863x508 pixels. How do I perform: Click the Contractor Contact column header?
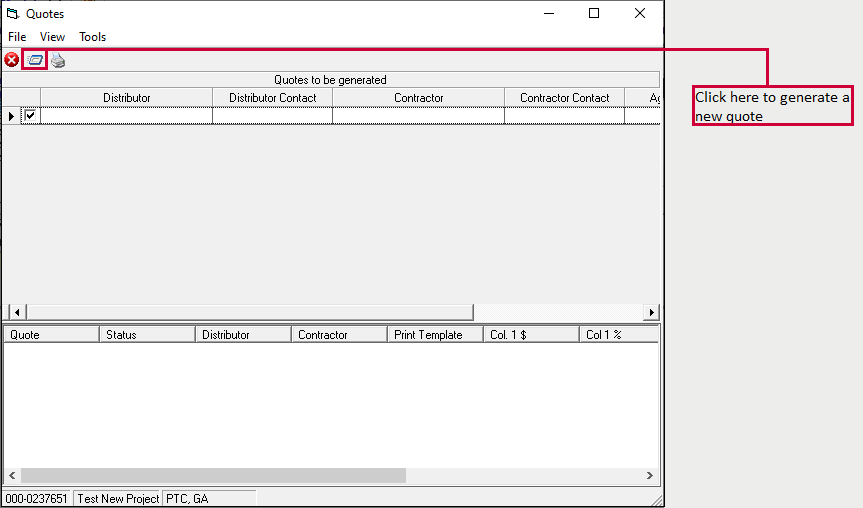564,98
